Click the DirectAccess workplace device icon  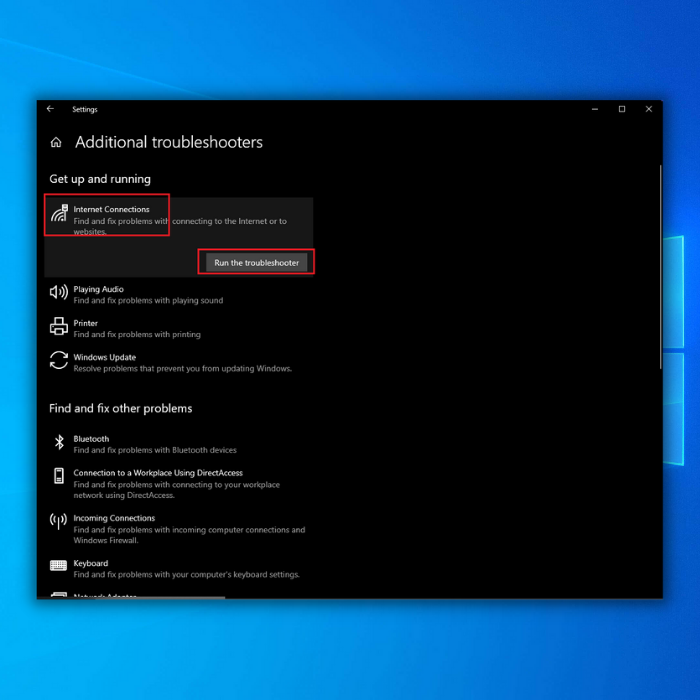pos(58,476)
